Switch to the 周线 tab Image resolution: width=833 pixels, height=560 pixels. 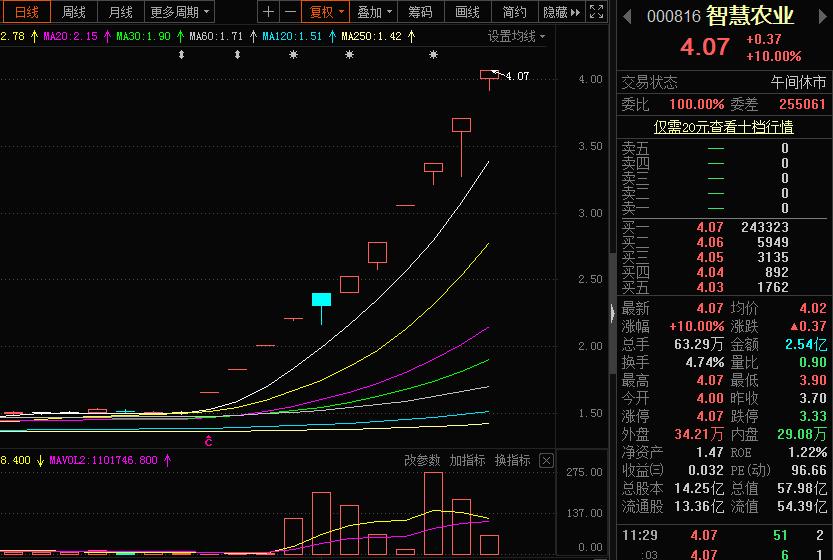click(74, 12)
